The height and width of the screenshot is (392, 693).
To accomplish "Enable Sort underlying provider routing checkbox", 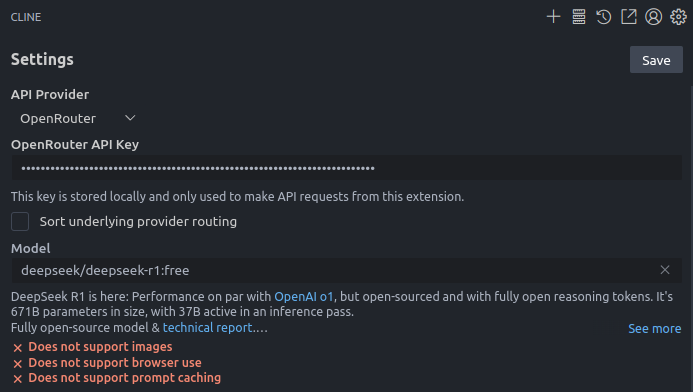I will pos(20,221).
